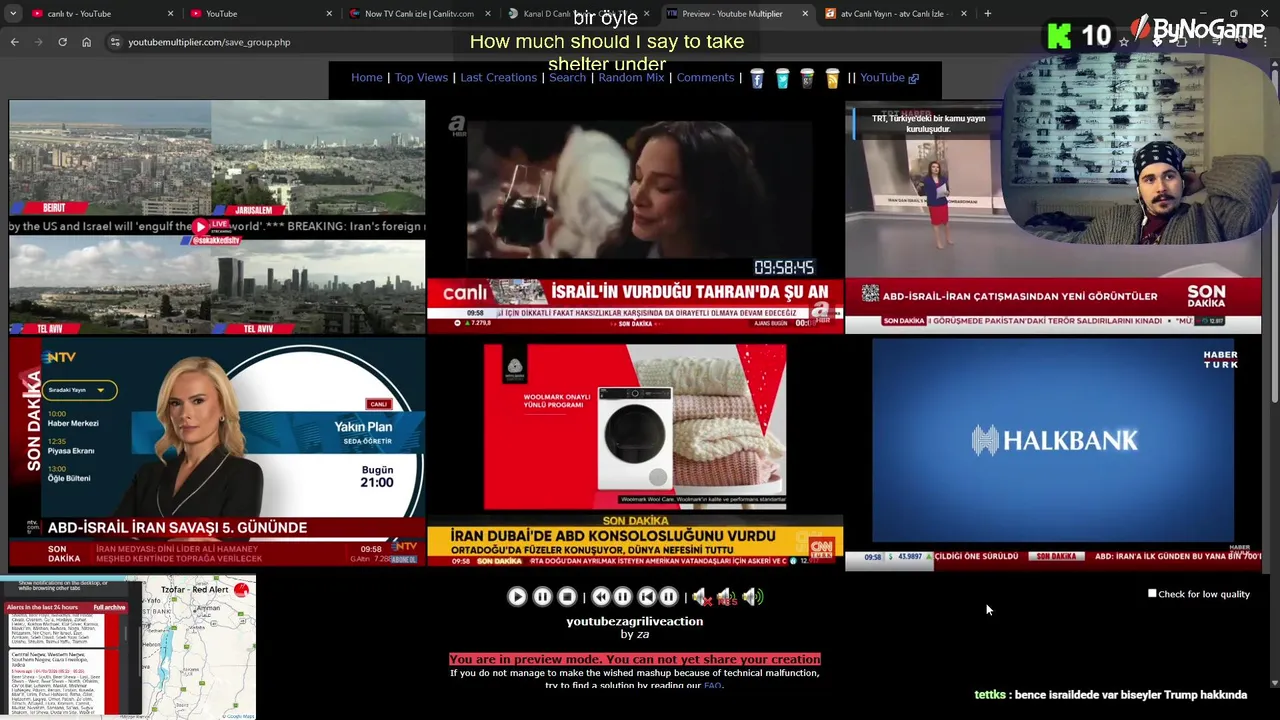Click the Beirut Jerusalem Tel Aviv livecam video
The height and width of the screenshot is (720, 1280).
[217, 217]
